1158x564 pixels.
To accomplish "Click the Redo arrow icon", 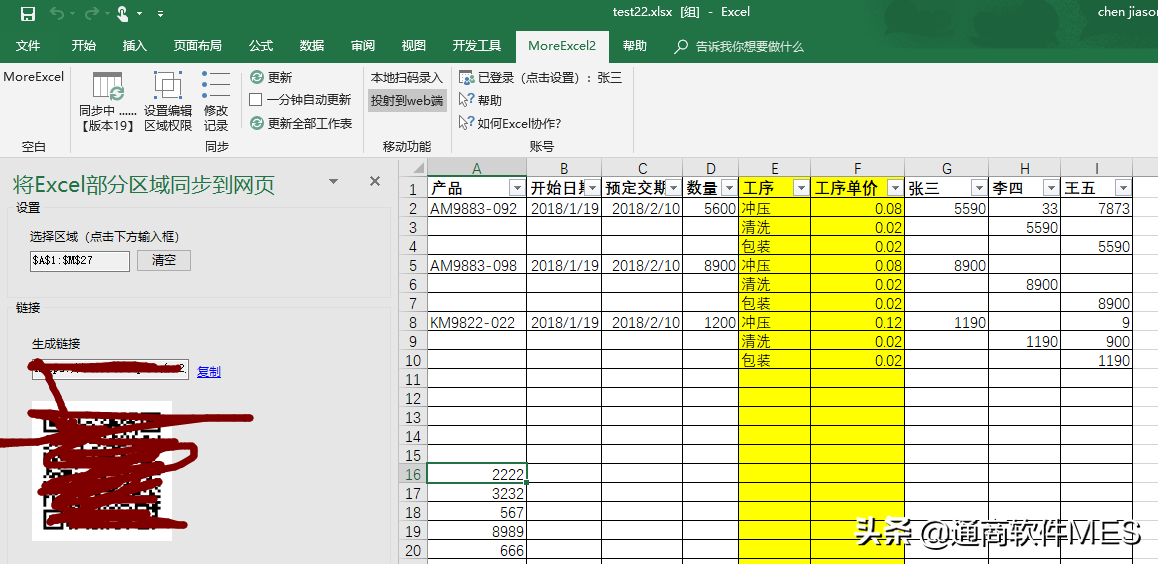I will (92, 13).
